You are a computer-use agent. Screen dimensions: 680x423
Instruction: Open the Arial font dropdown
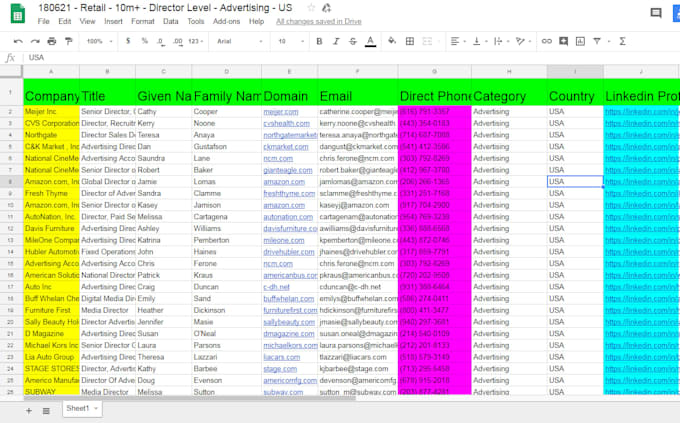pyautogui.click(x=240, y=41)
